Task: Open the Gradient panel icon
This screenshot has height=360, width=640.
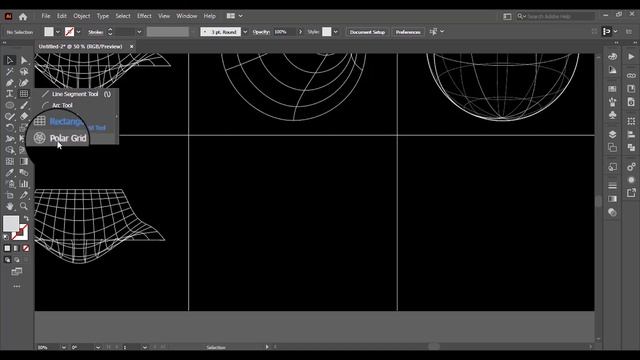Action: (x=612, y=199)
